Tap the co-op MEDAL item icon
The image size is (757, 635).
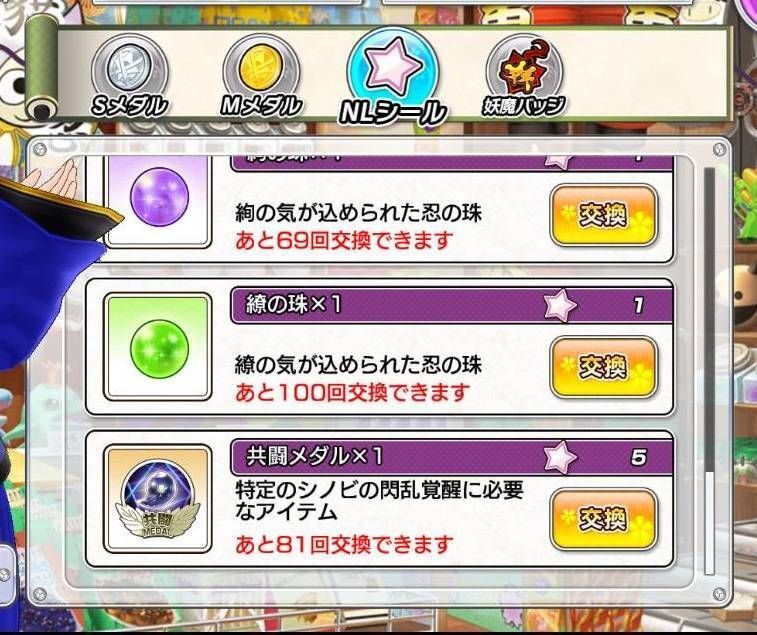pyautogui.click(x=158, y=499)
